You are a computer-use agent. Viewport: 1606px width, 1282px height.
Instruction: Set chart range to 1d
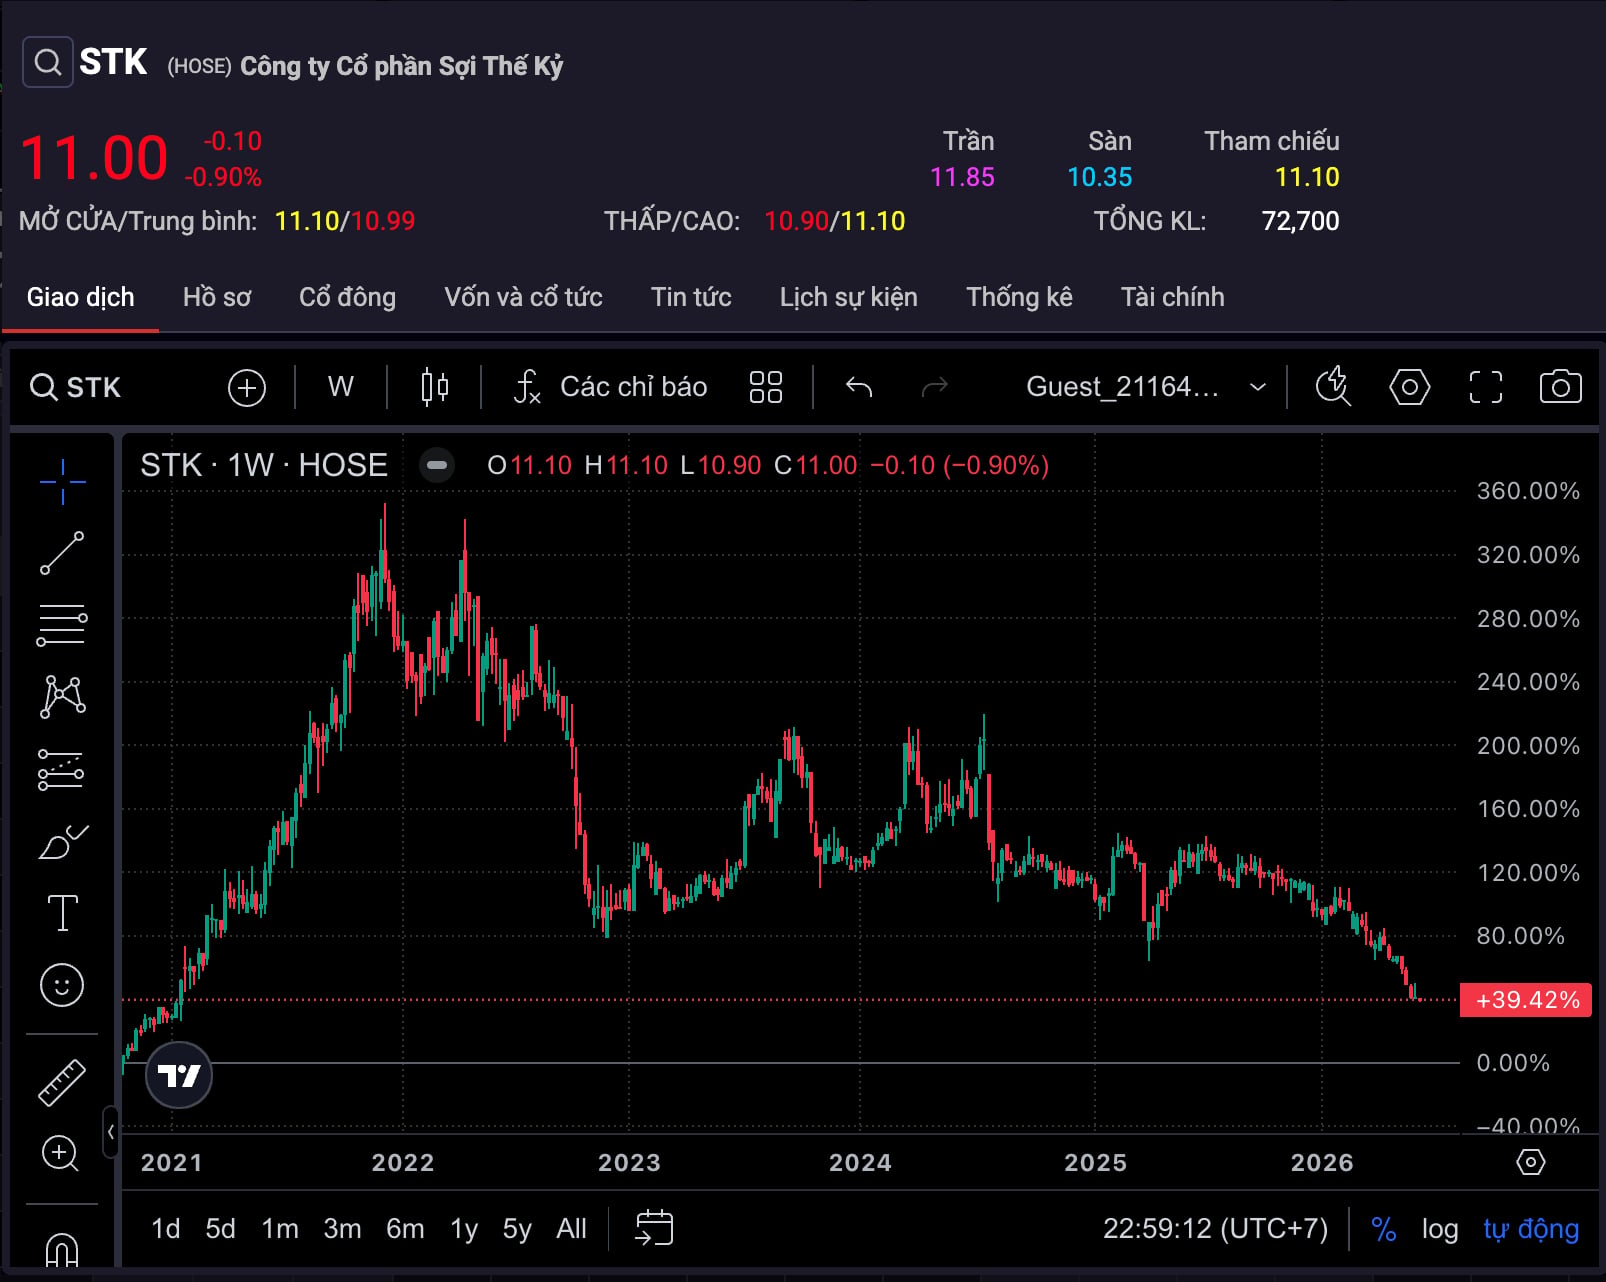[x=166, y=1229]
